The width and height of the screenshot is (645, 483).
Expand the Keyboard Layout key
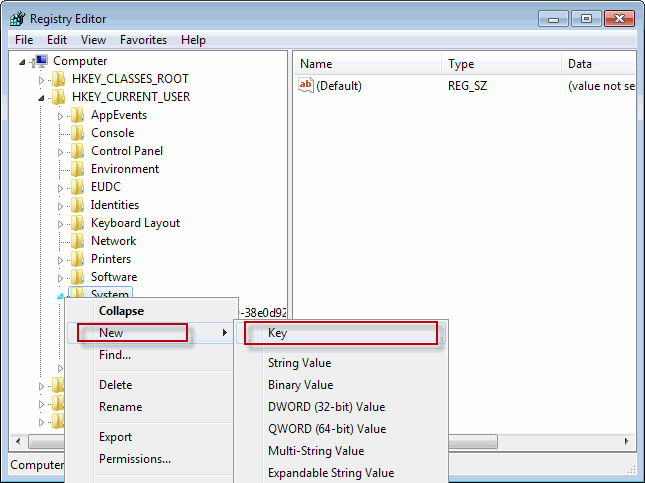click(60, 224)
